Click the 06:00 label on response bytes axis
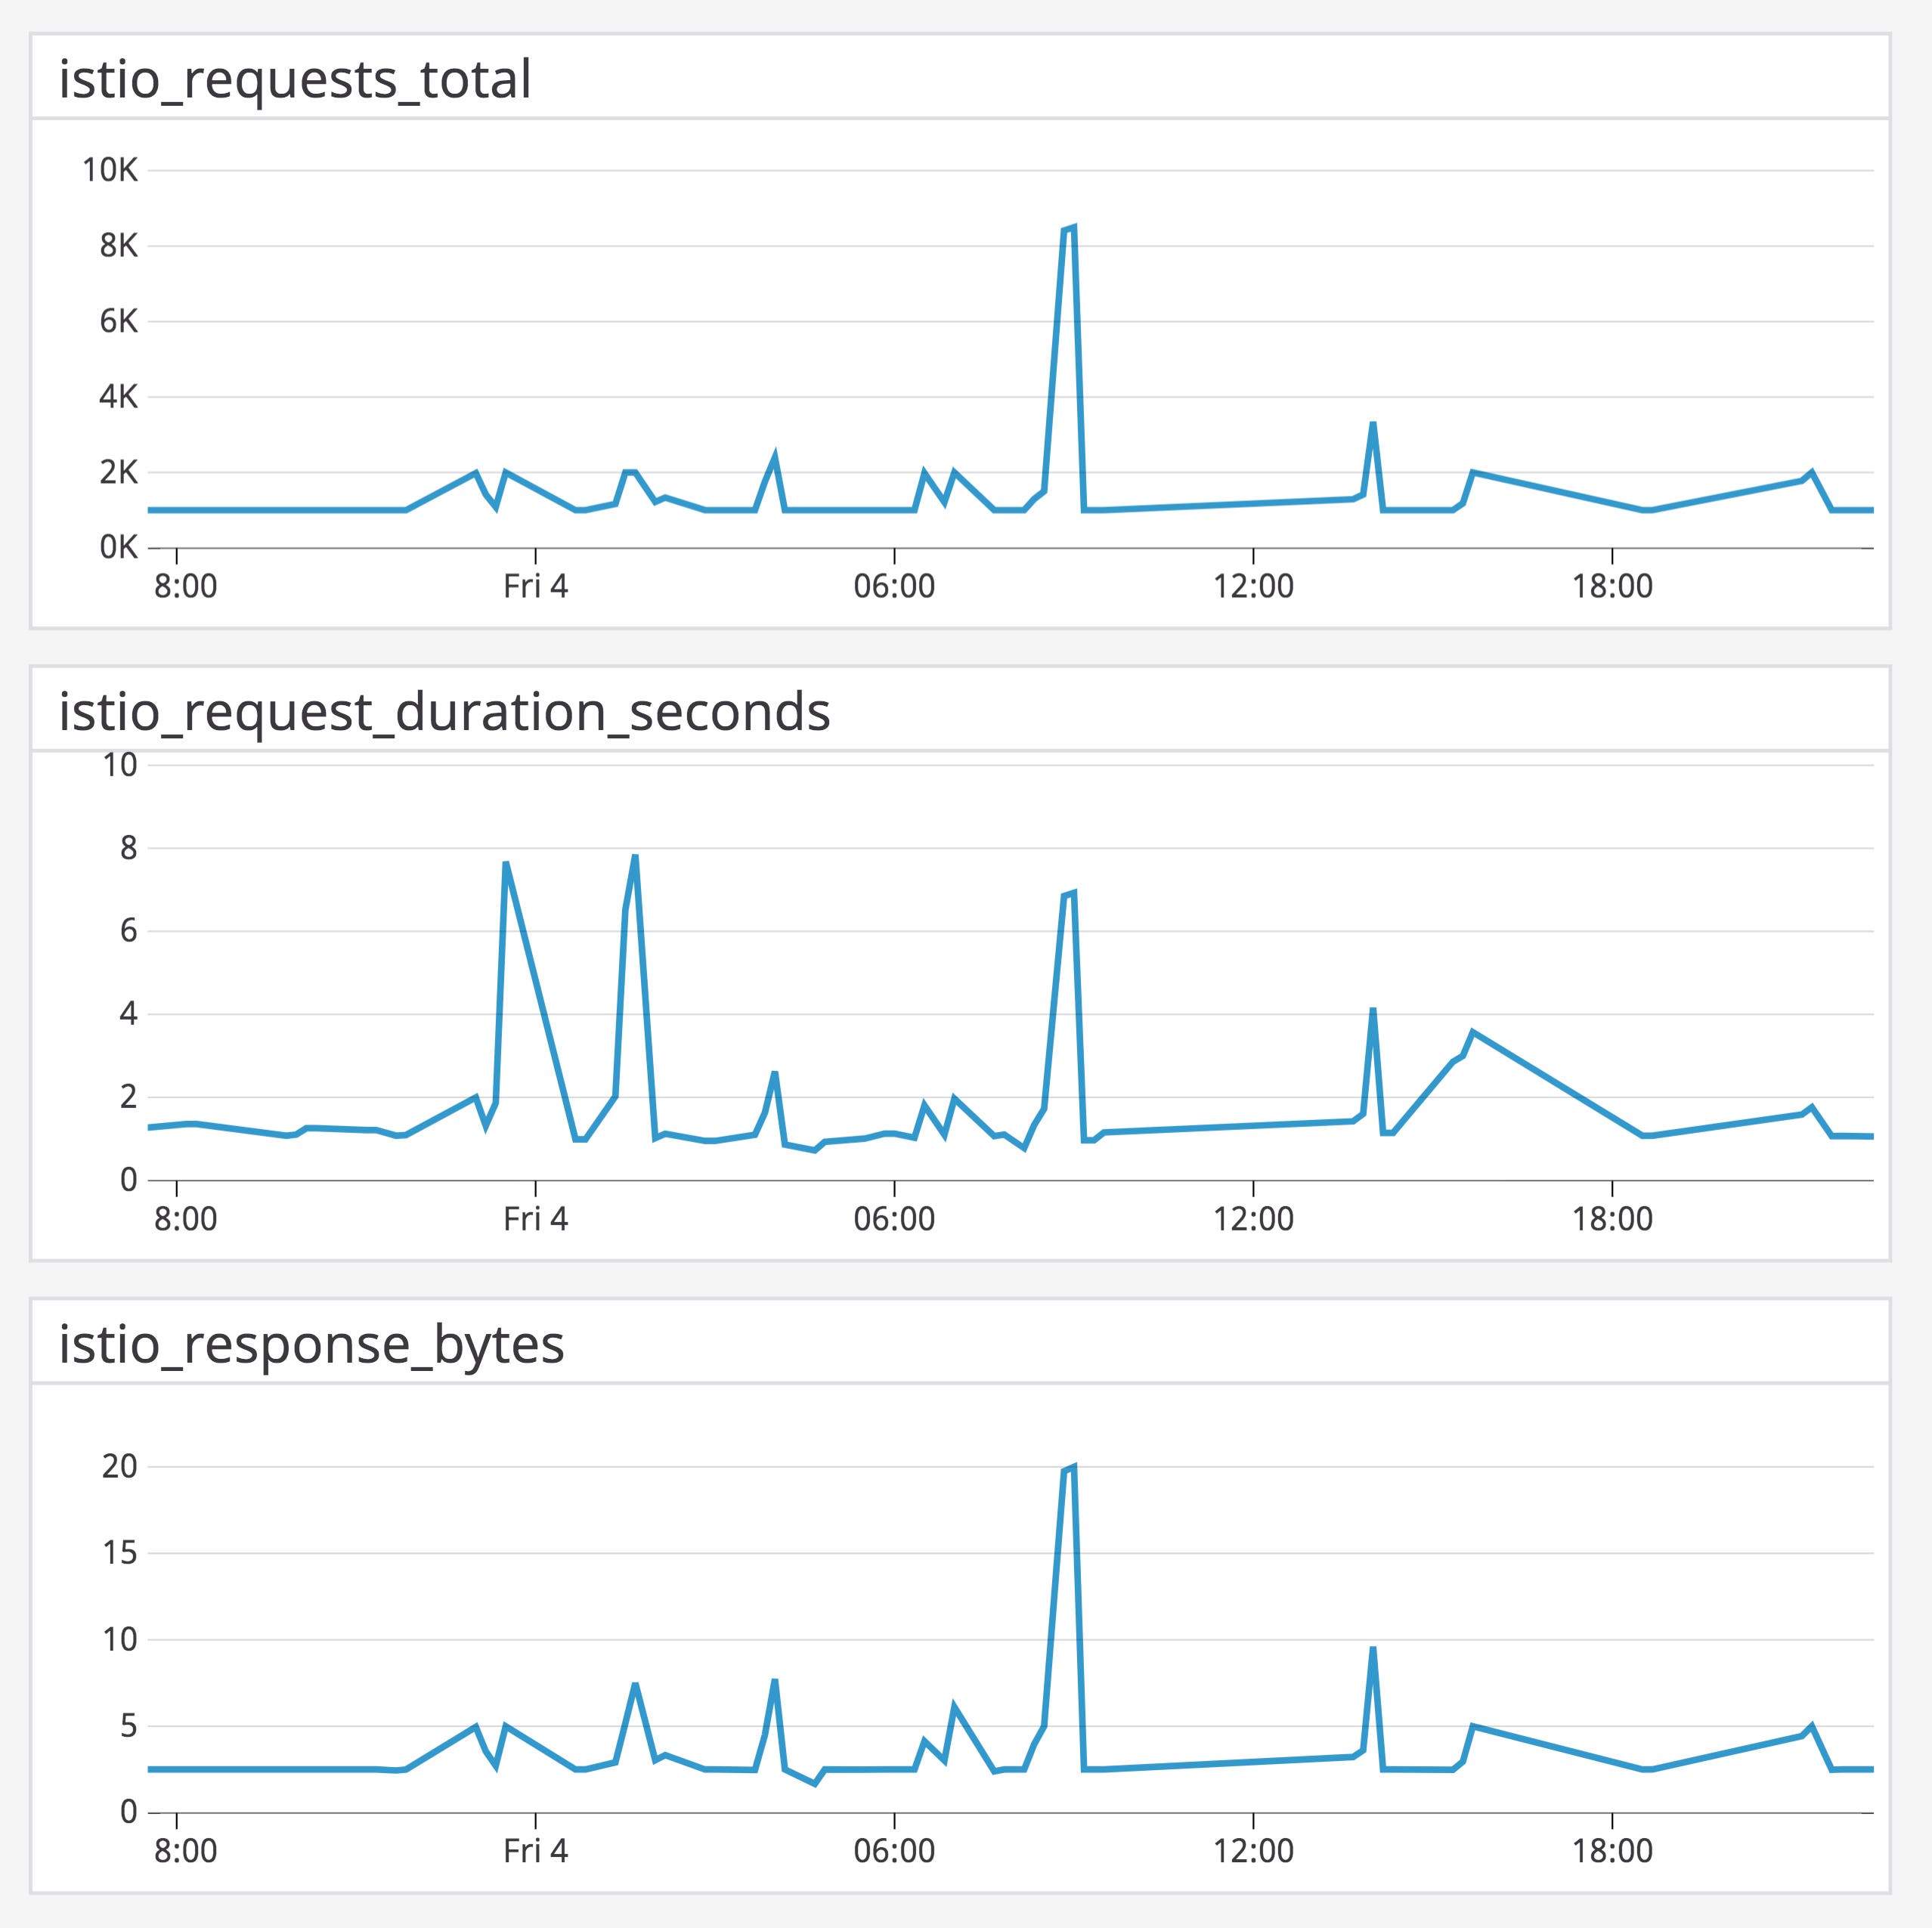The width and height of the screenshot is (1932, 1928). tap(894, 1850)
